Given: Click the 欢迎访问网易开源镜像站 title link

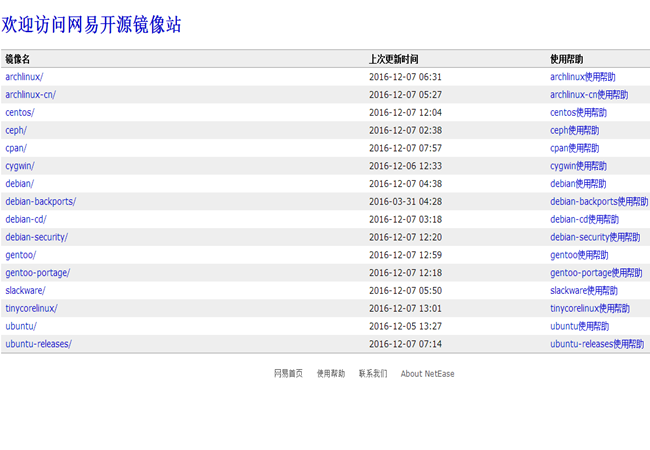Looking at the screenshot, I should click(91, 24).
